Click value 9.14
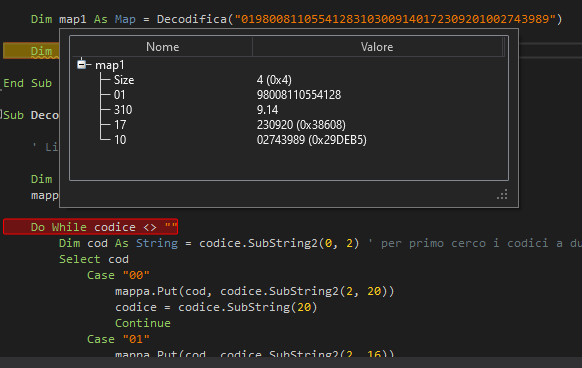This screenshot has width=582, height=368. [x=267, y=110]
